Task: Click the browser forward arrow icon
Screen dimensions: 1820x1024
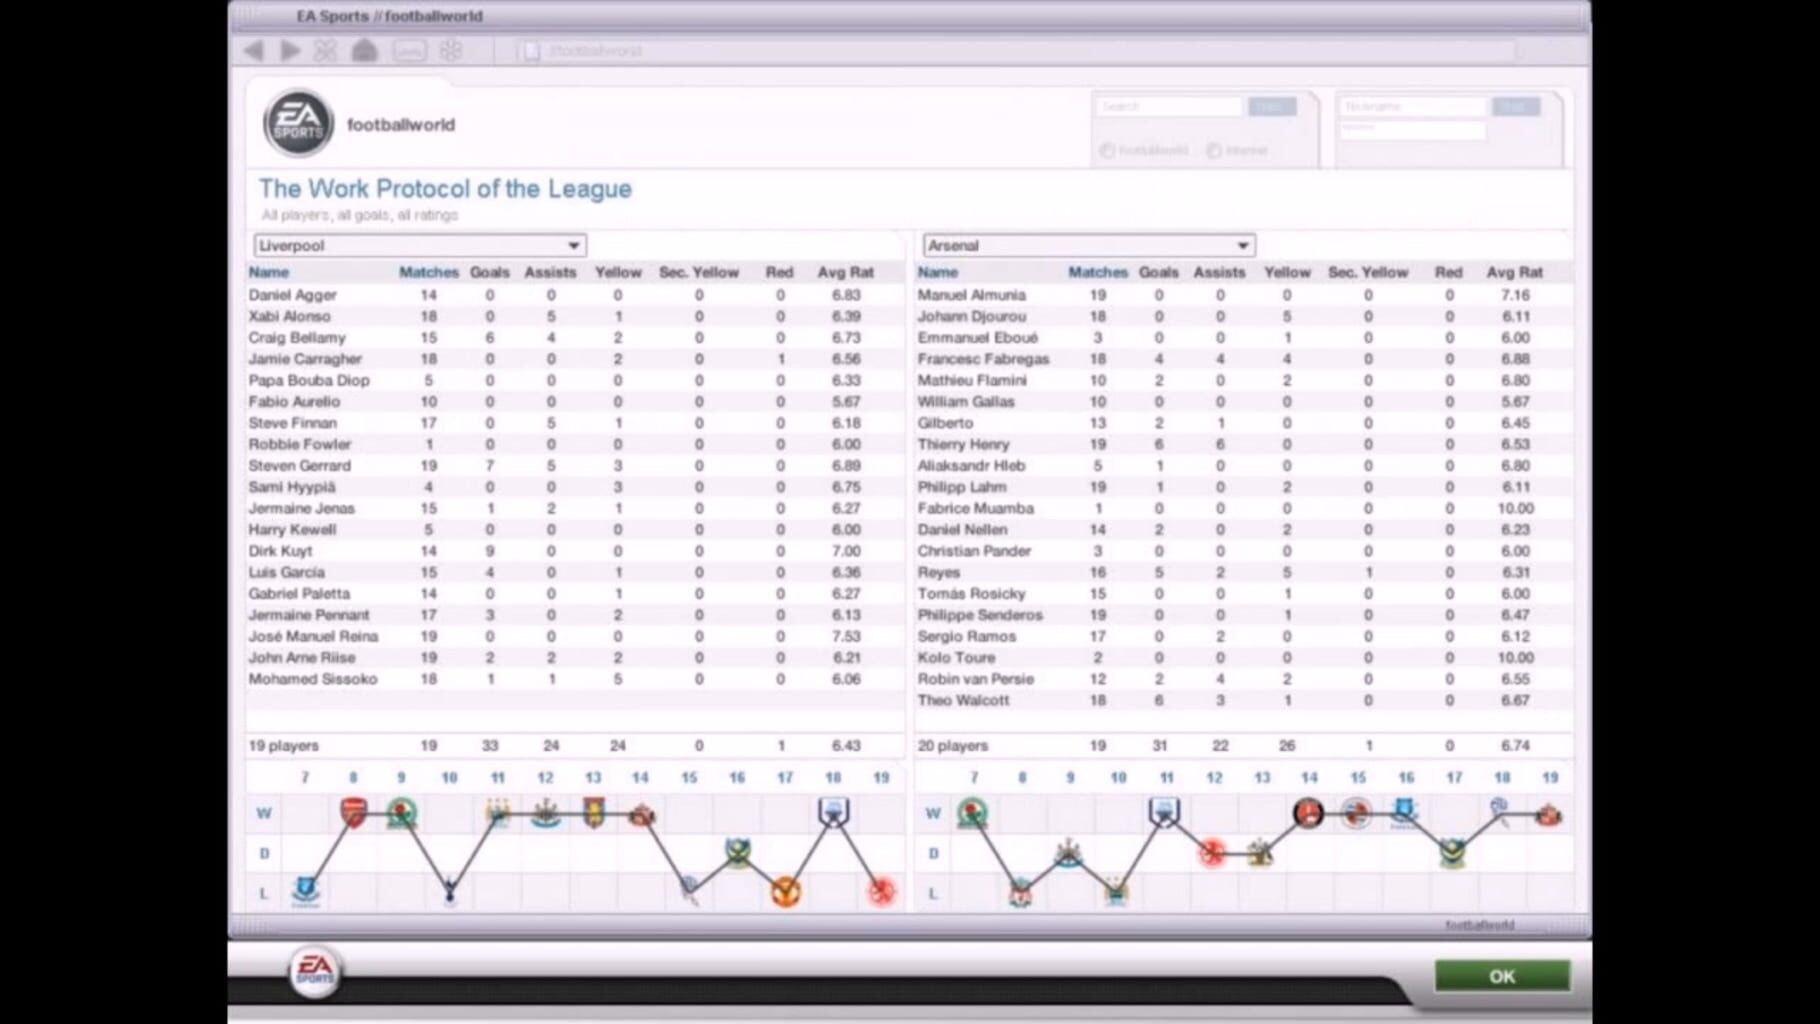Action: click(x=289, y=50)
